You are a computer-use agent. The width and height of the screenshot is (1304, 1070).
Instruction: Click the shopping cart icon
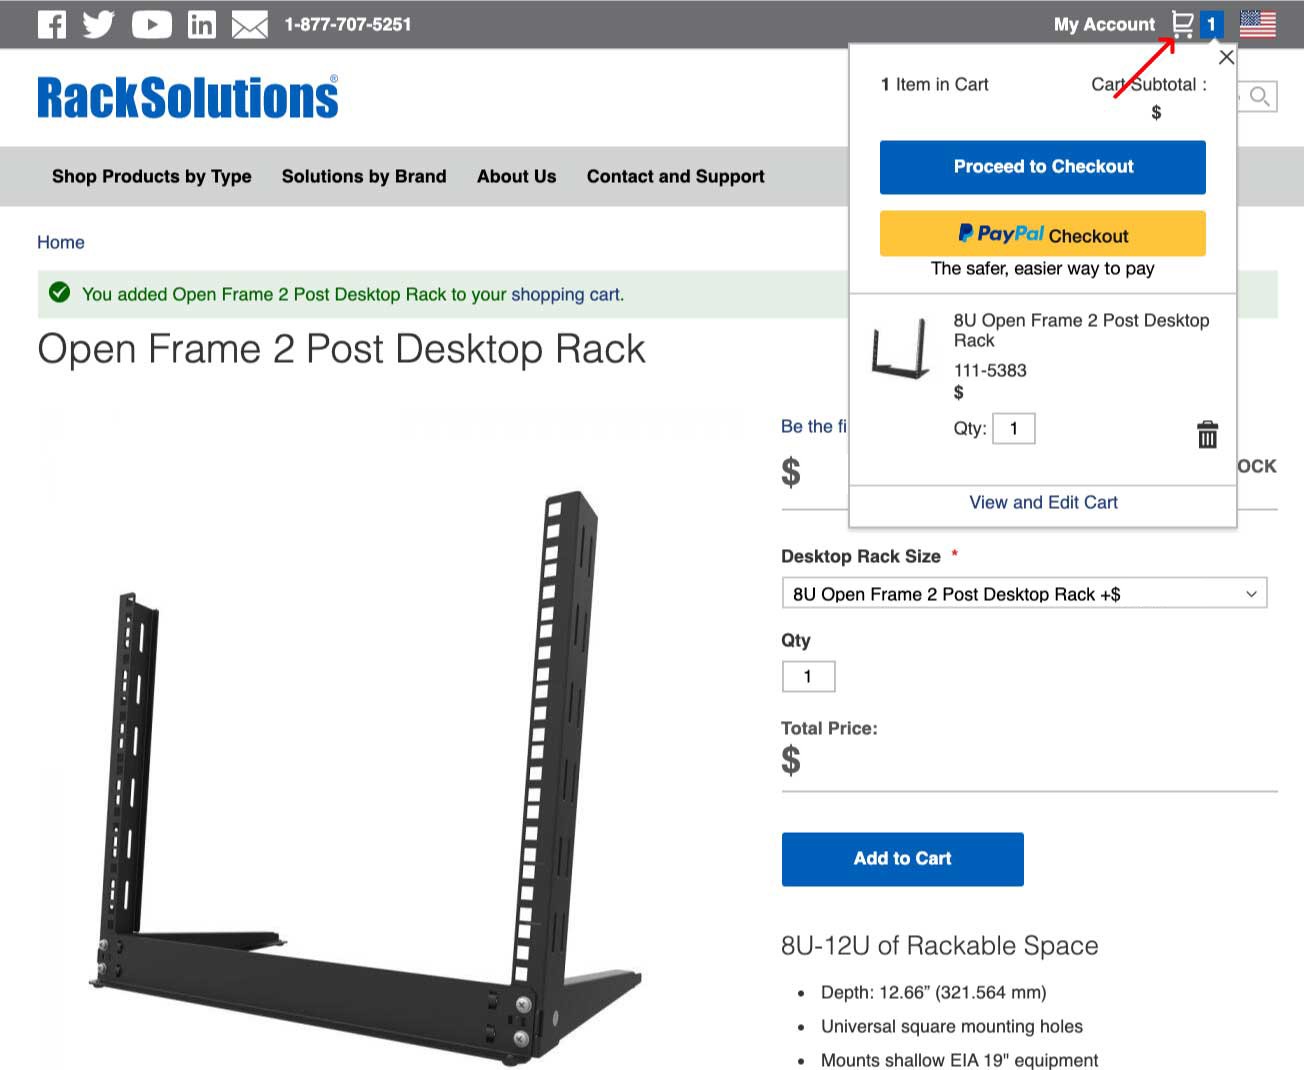pyautogui.click(x=1183, y=24)
